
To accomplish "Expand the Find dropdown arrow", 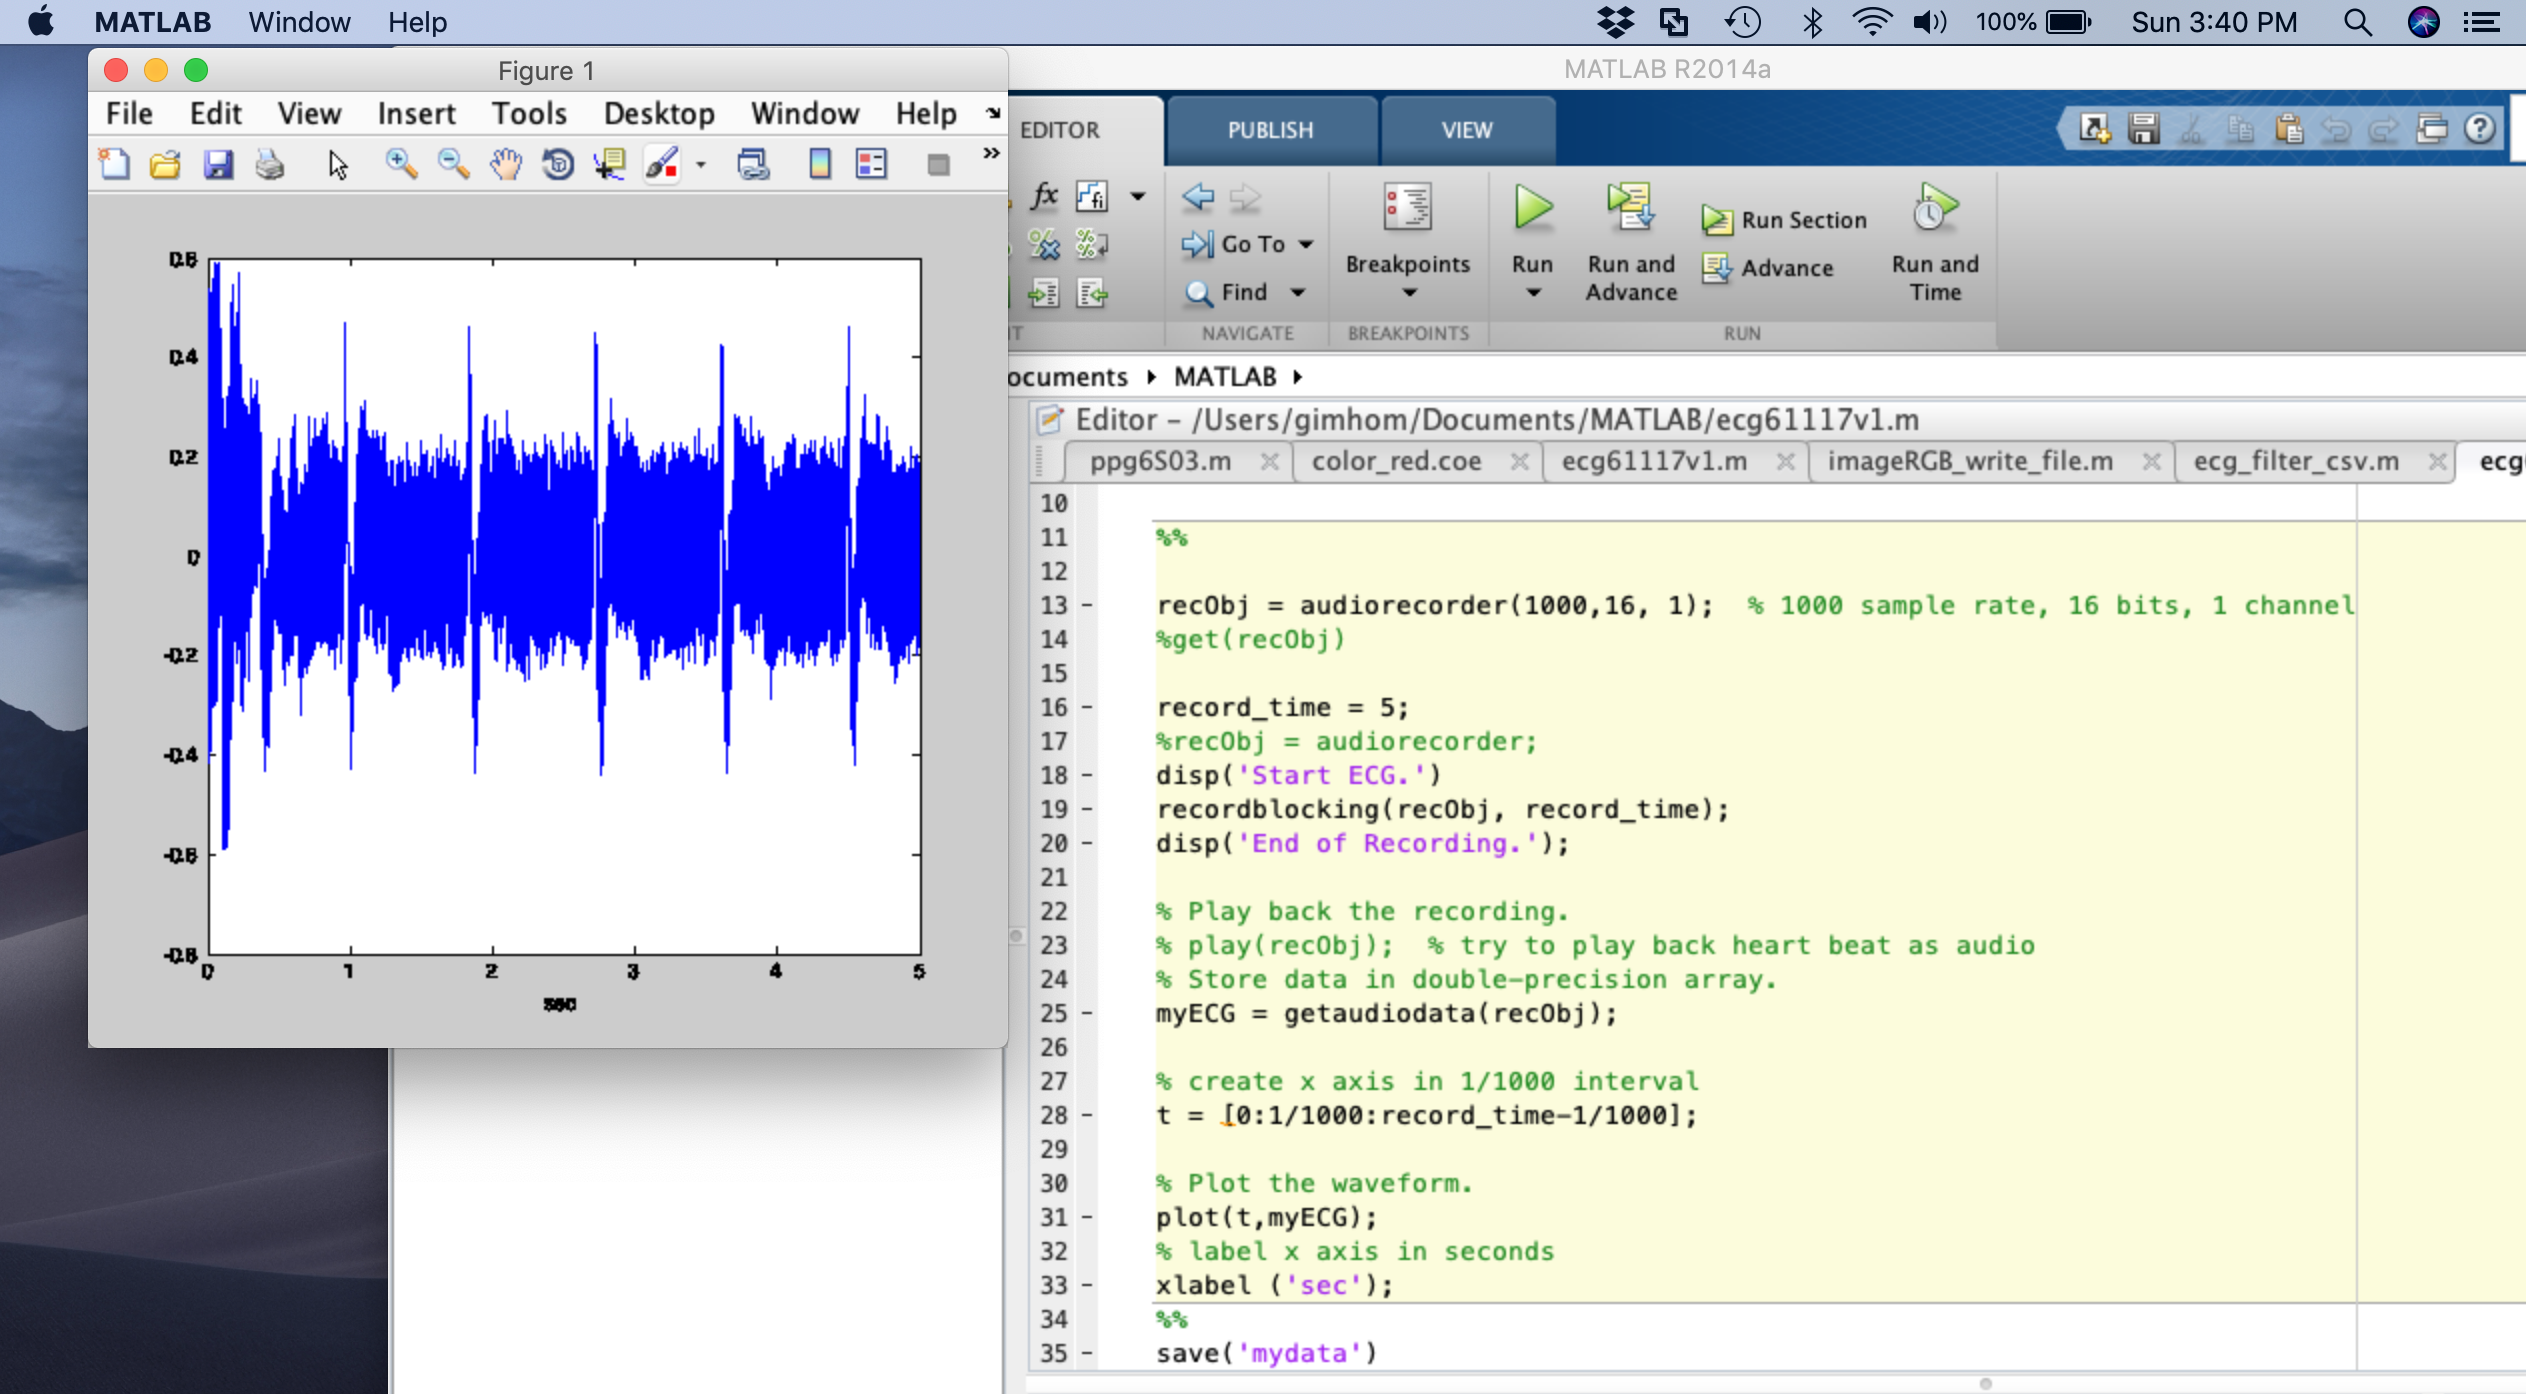I will coord(1298,293).
